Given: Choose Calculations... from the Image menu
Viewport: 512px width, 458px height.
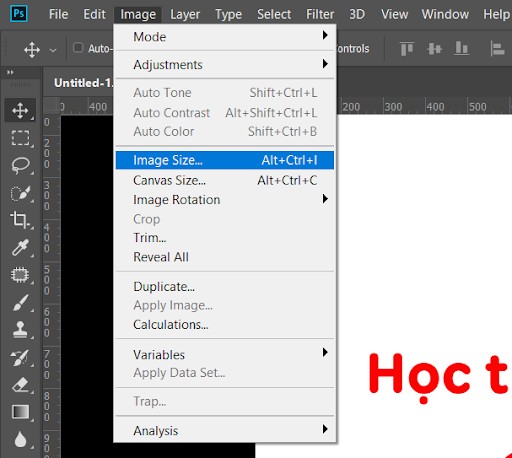Looking at the screenshot, I should pyautogui.click(x=225, y=324).
